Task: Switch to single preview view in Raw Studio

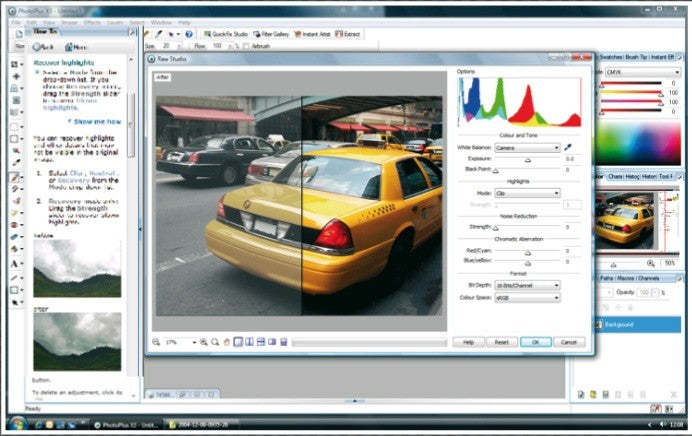Action: tap(238, 342)
